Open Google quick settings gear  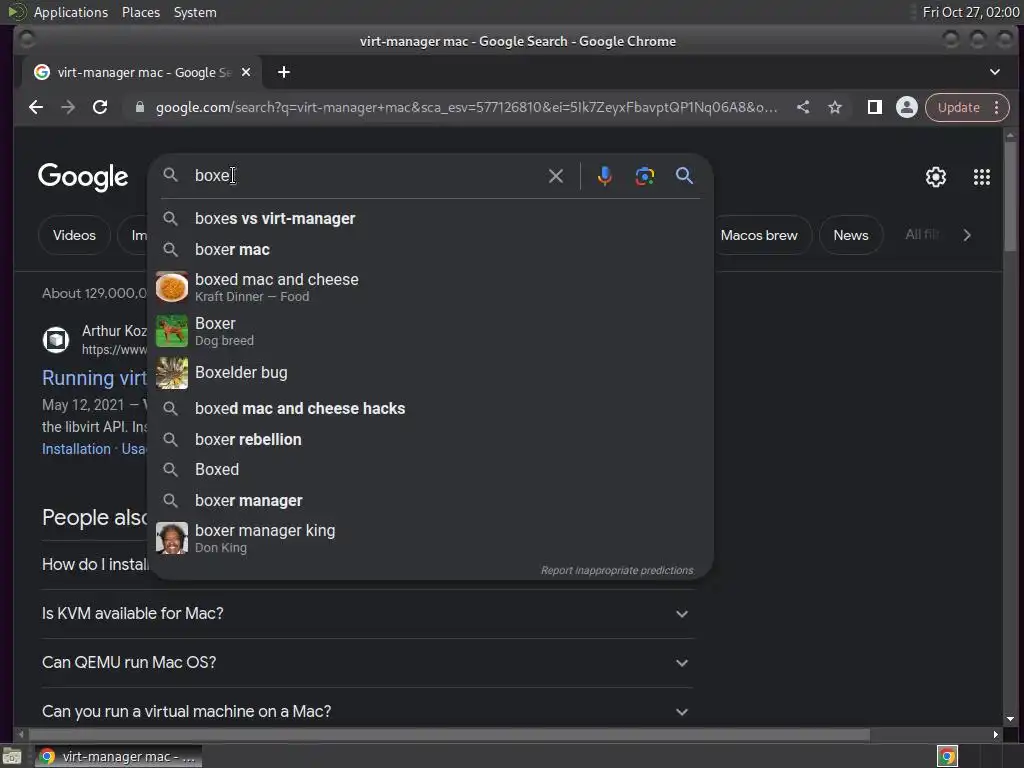point(936,177)
